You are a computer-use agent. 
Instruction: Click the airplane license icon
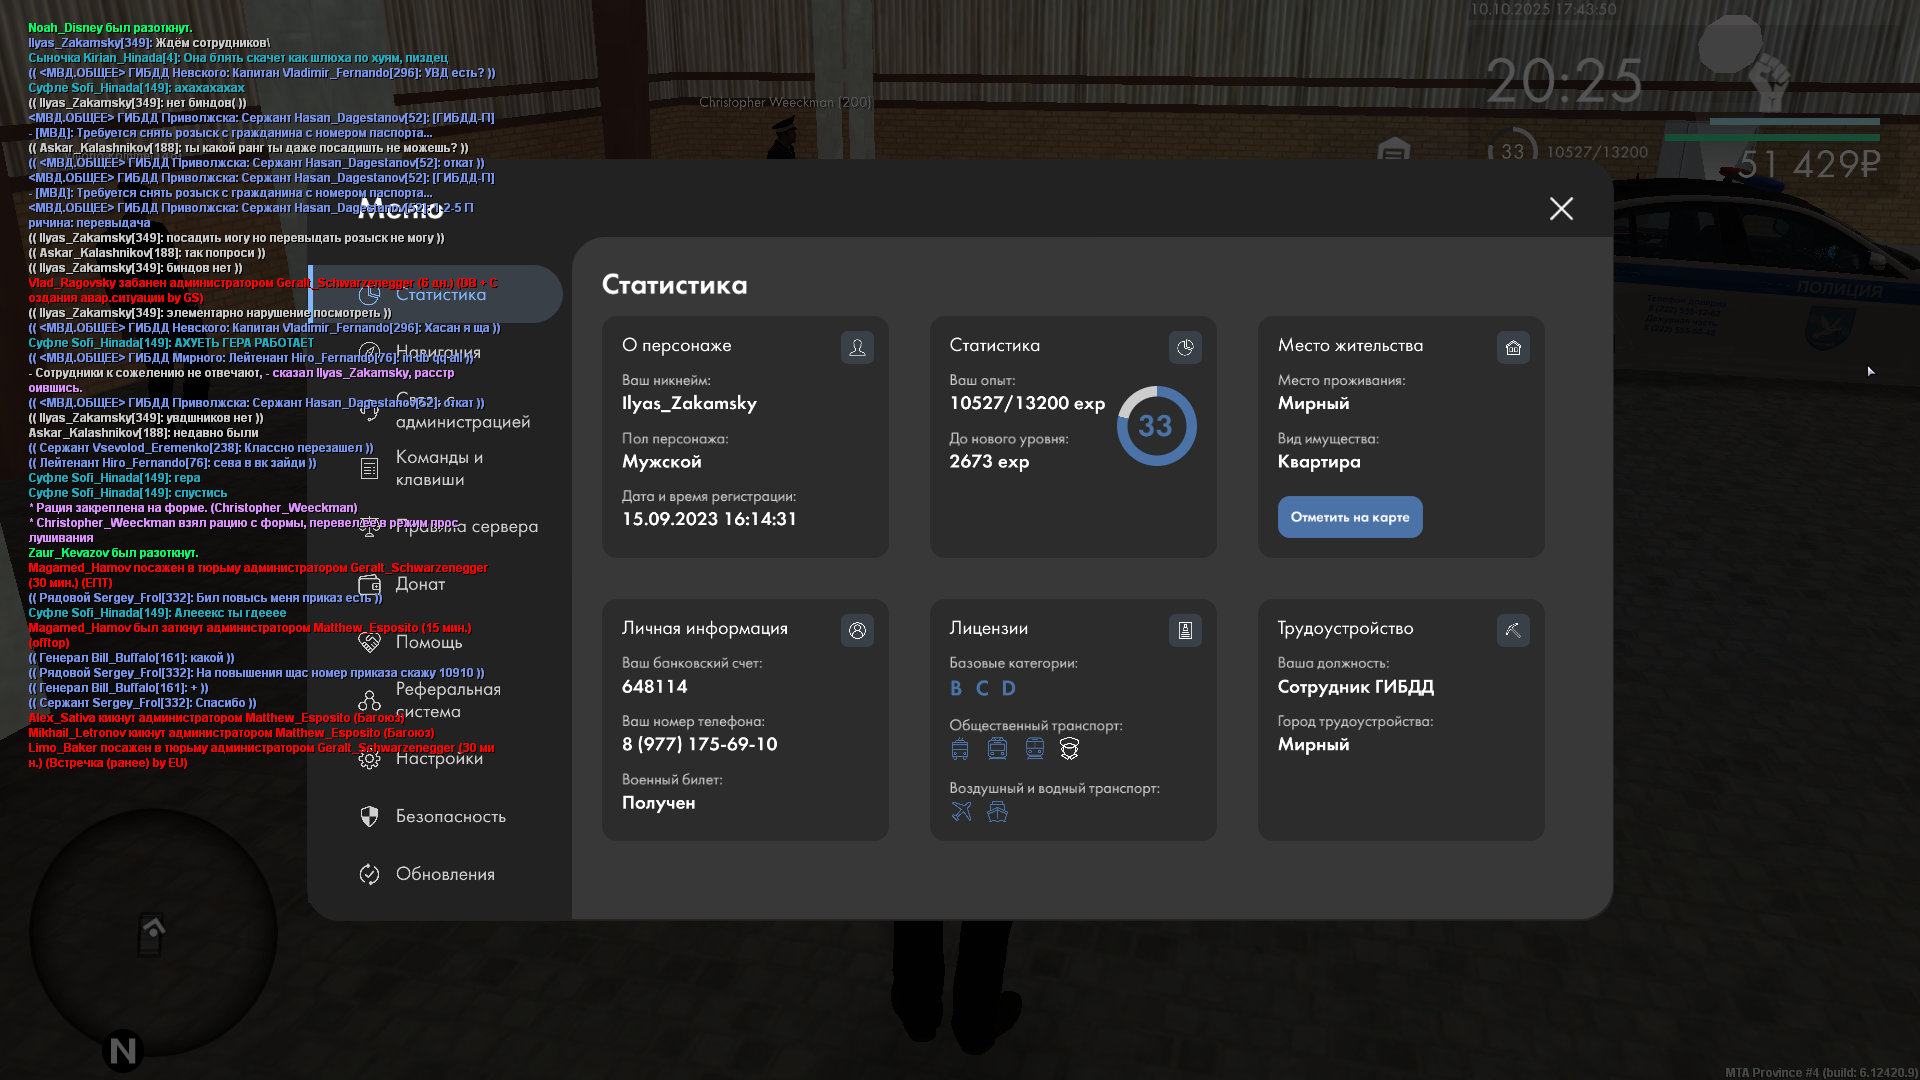tap(961, 811)
